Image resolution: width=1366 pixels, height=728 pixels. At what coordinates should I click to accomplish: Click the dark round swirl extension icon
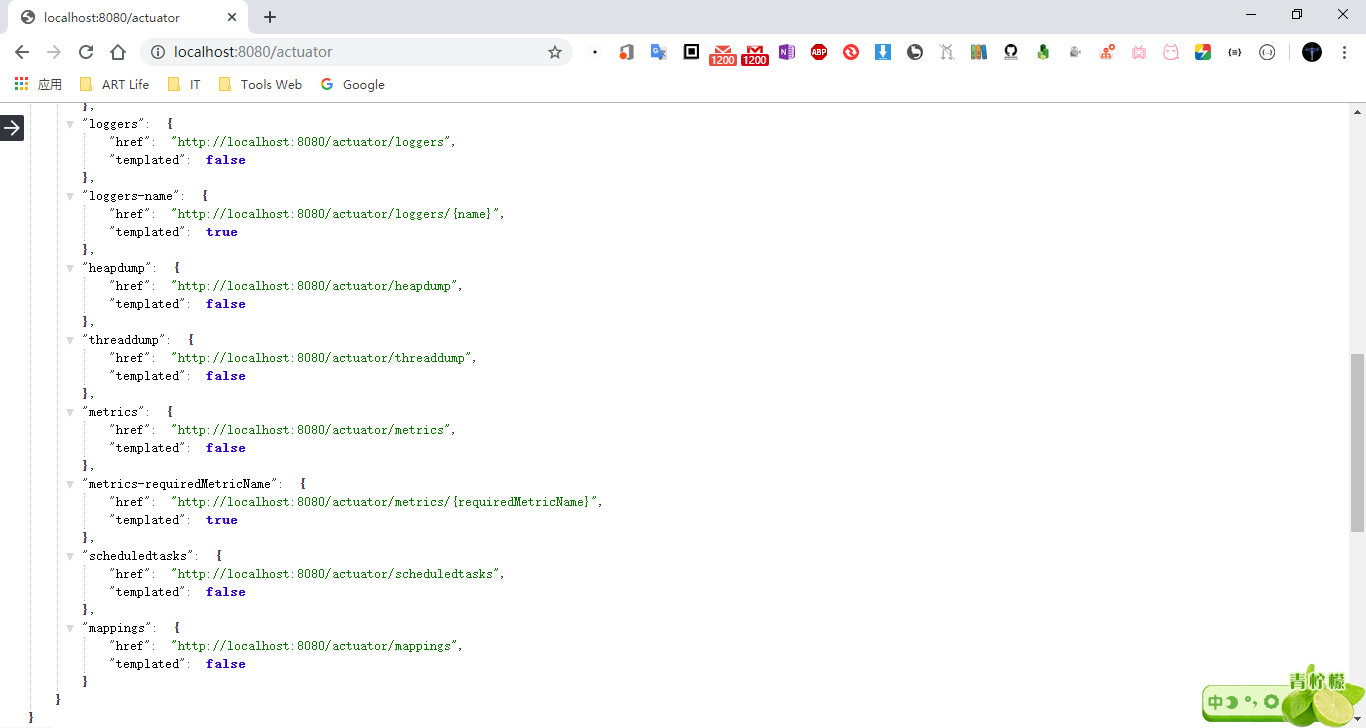pyautogui.click(x=915, y=52)
